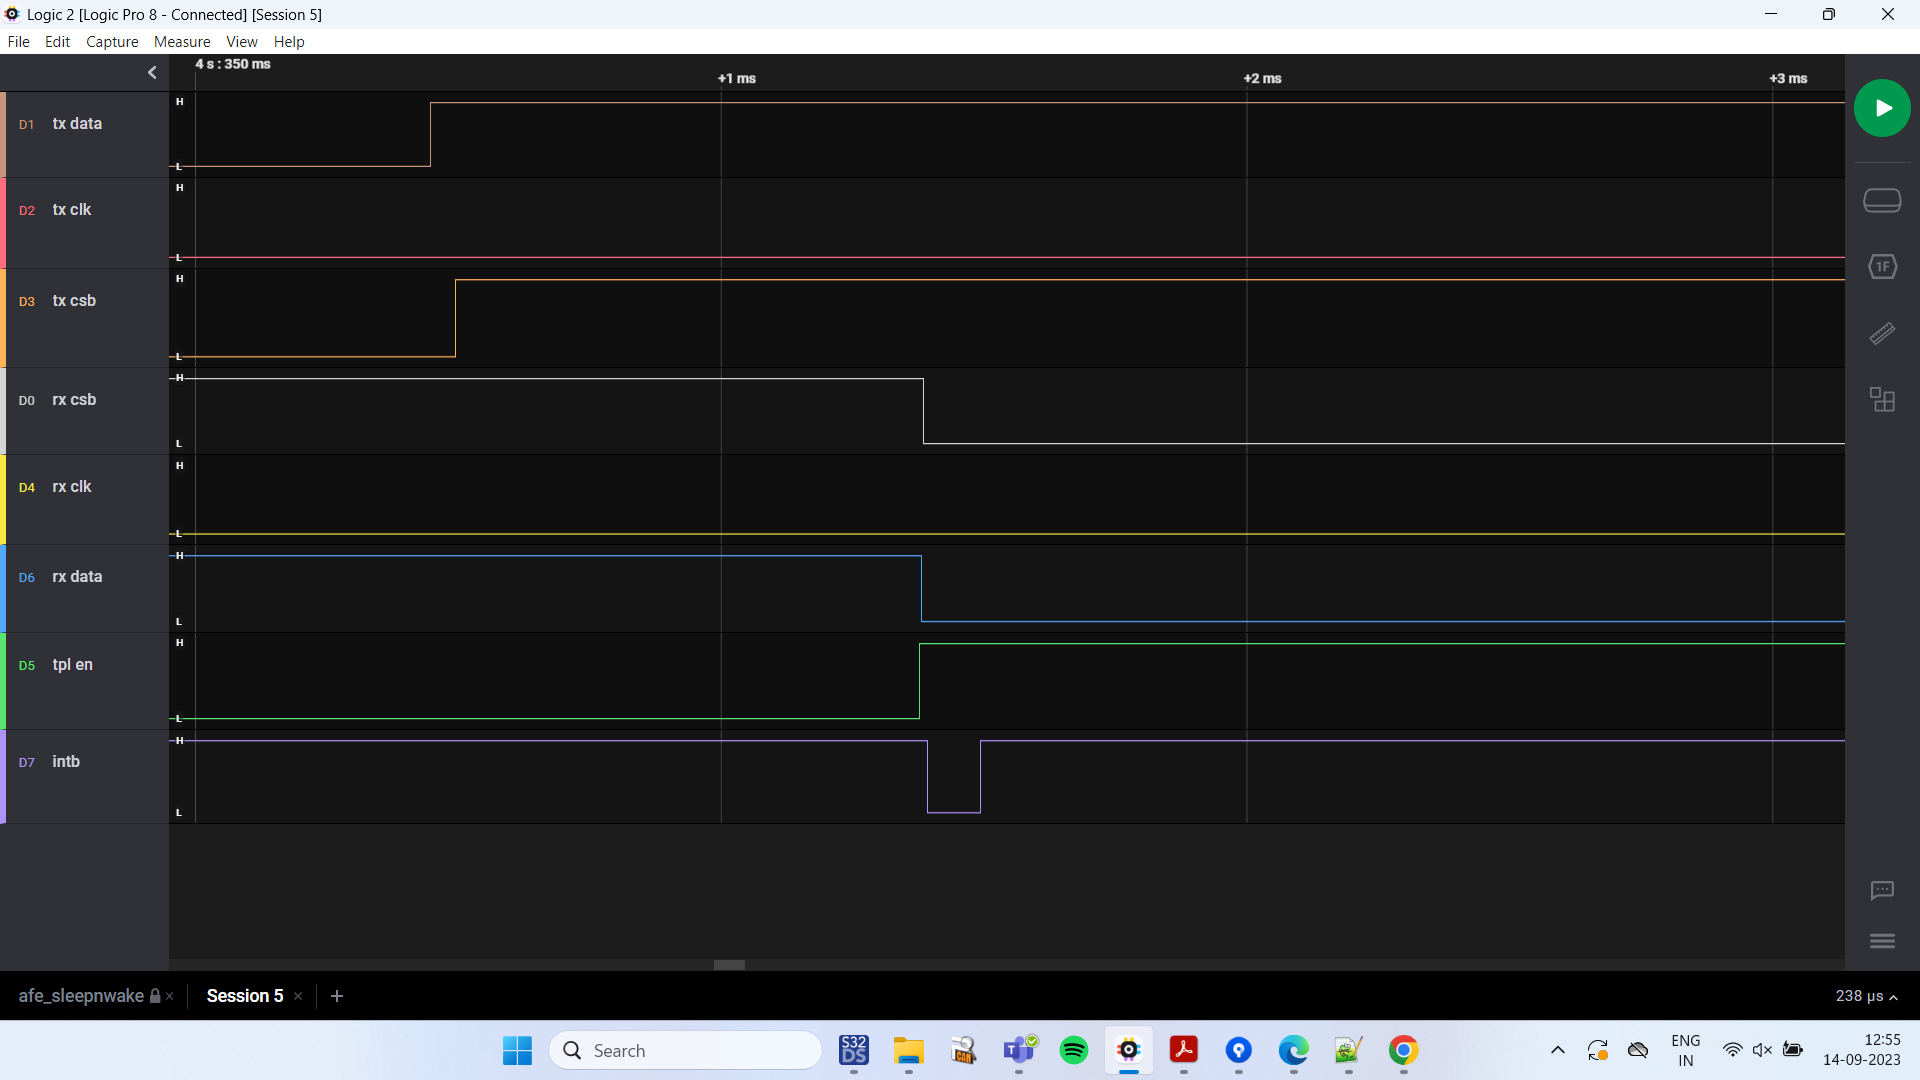Open the Analyzers panel icon
Viewport: 1920px width, 1080px height.
coord(1882,267)
